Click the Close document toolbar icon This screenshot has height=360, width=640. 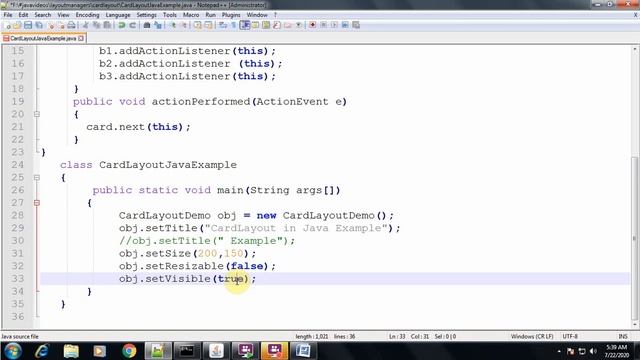click(51, 25)
